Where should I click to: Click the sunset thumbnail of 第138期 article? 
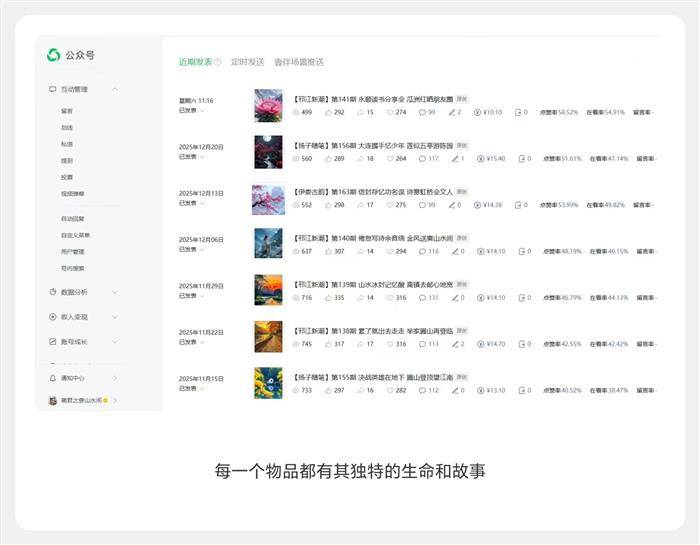(x=268, y=337)
